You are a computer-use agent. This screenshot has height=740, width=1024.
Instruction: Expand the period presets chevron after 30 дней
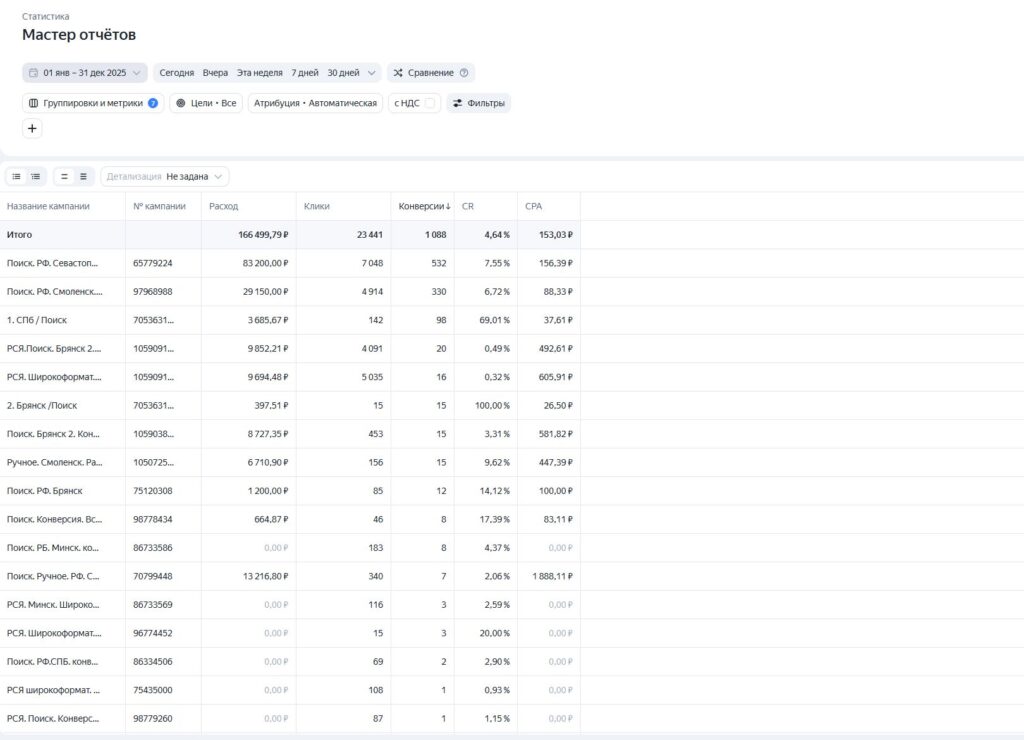coord(372,73)
